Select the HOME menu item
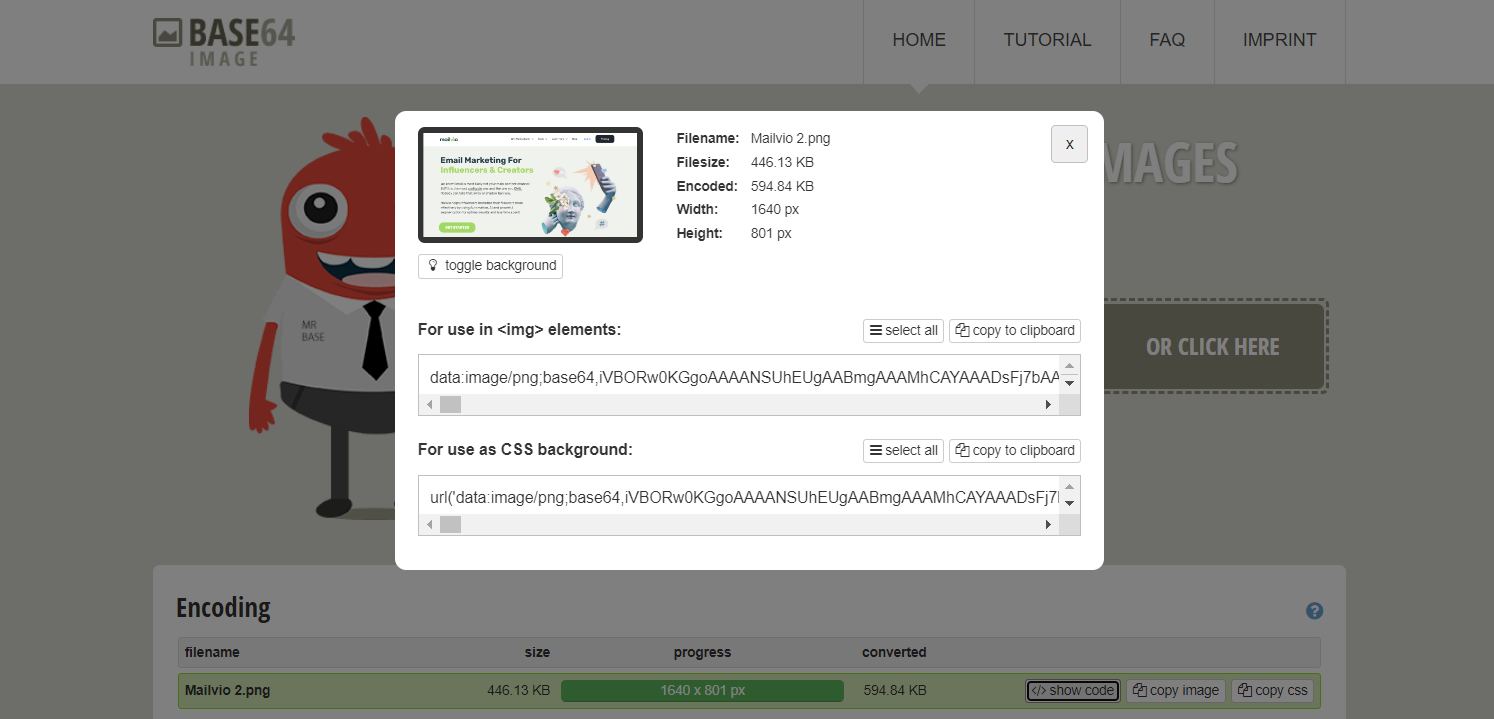Viewport: 1494px width, 719px height. tap(918, 40)
